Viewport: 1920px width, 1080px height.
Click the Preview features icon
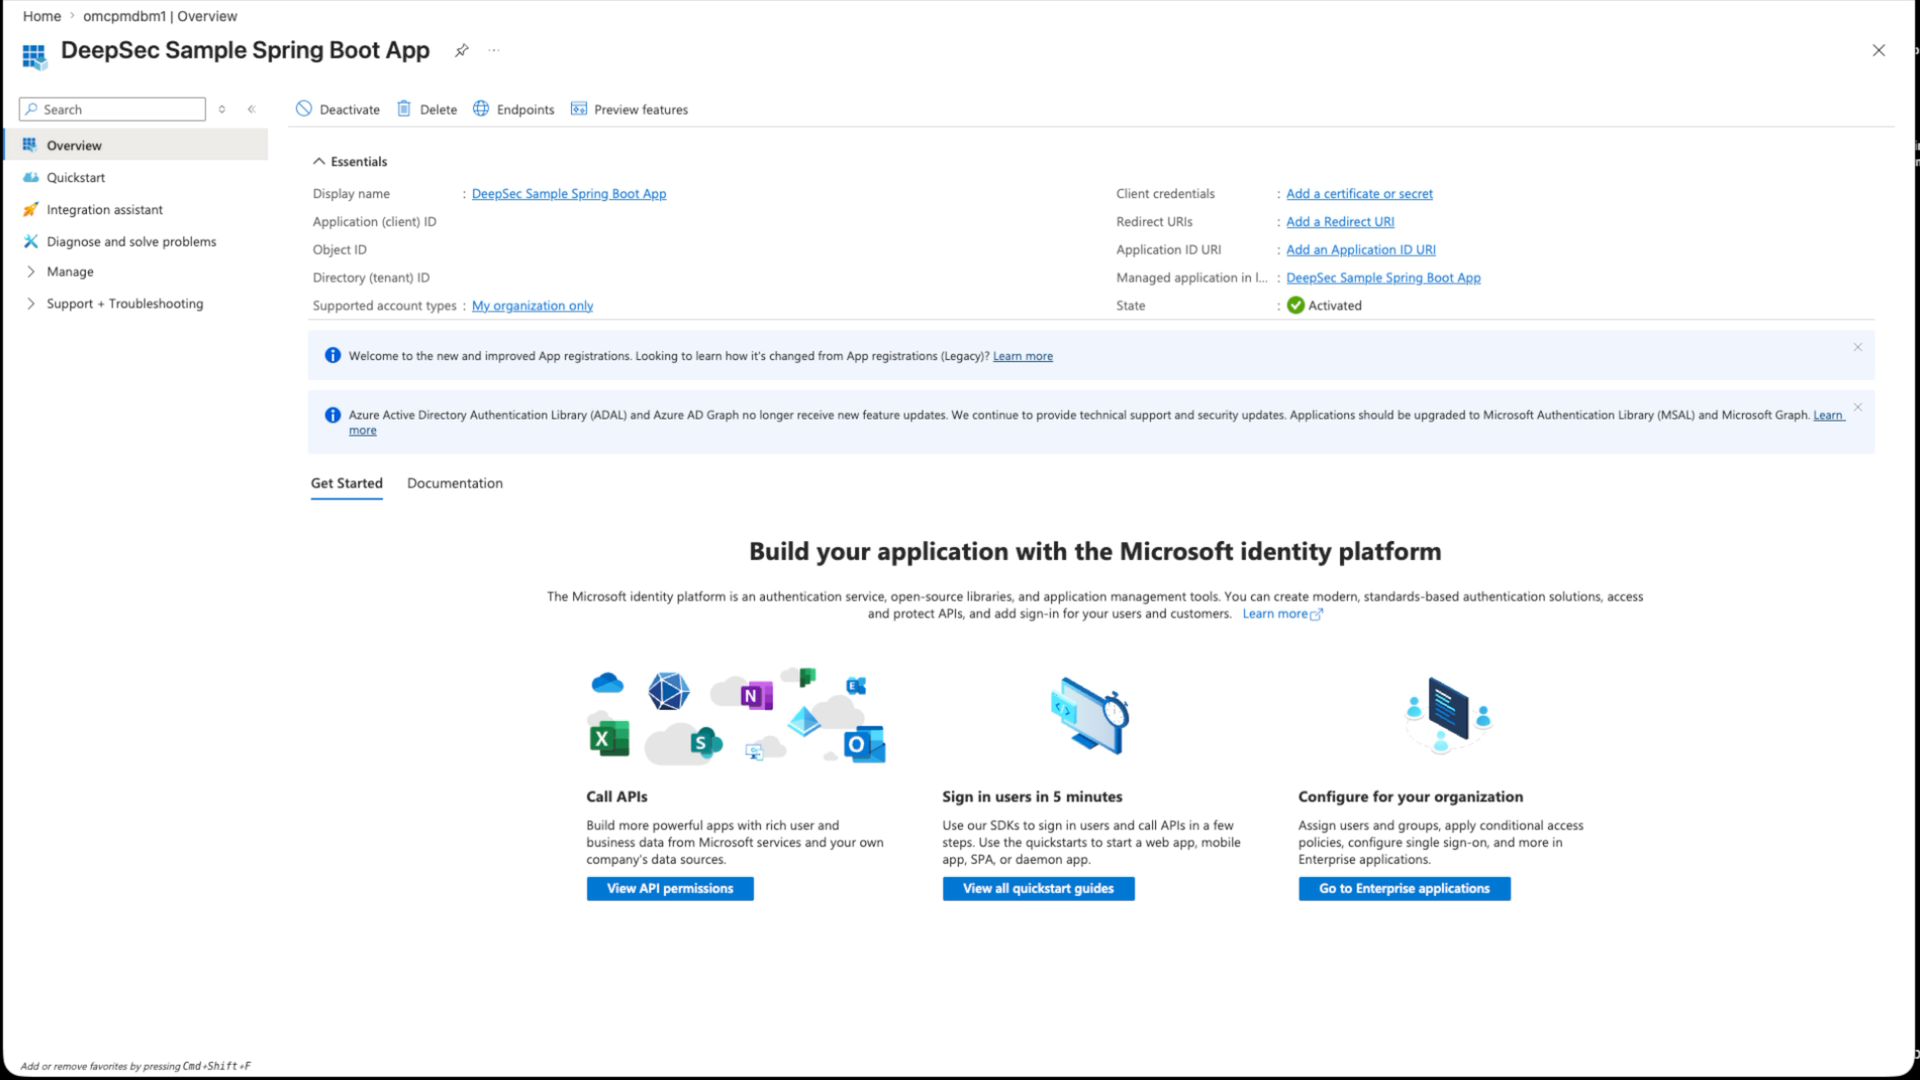[579, 108]
